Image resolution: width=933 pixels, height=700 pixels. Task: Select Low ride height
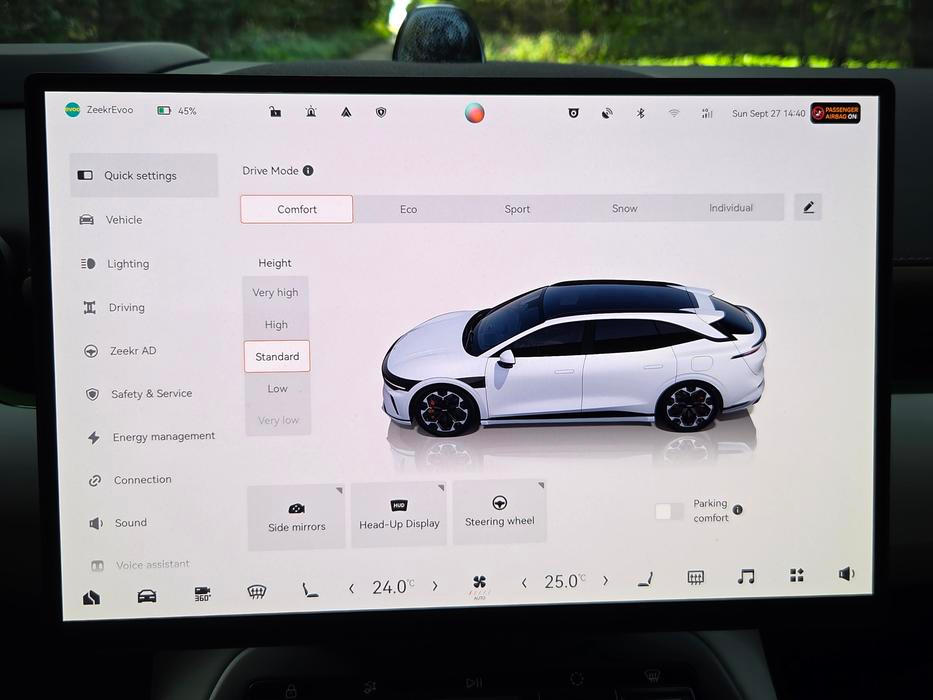tap(277, 389)
